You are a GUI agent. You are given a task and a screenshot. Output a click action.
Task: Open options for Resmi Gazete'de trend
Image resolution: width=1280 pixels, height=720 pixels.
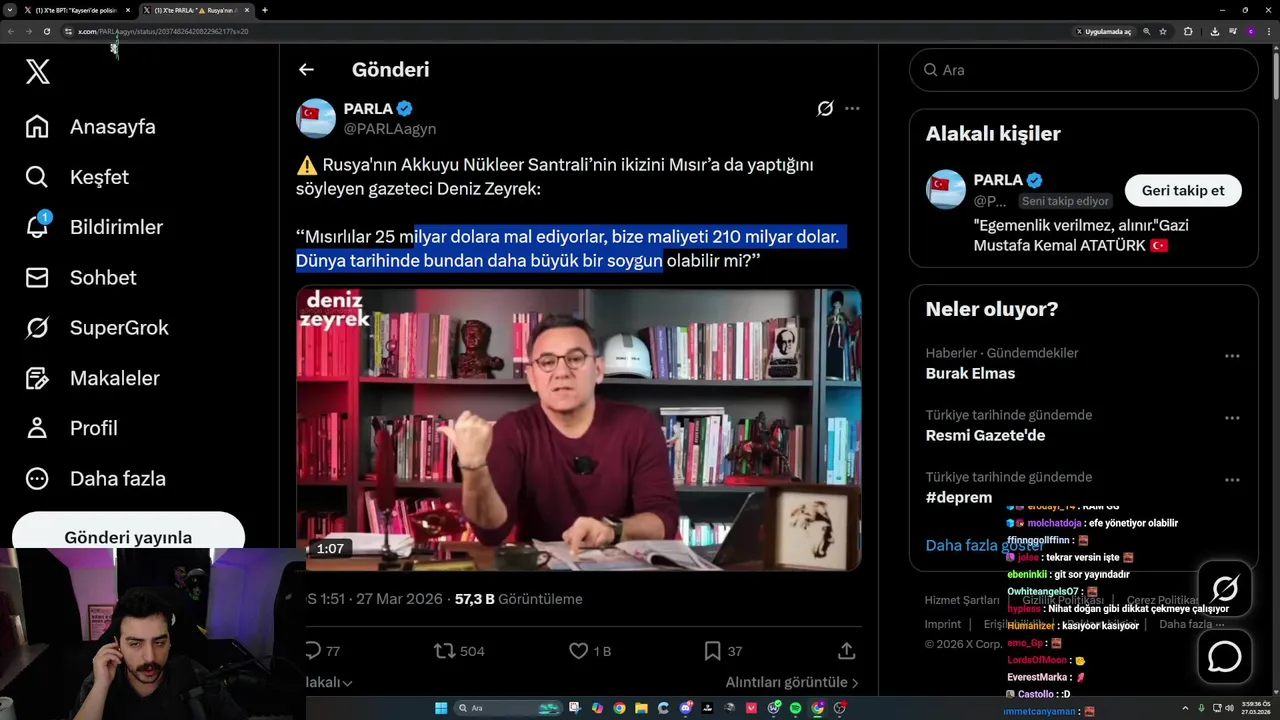click(x=1232, y=418)
